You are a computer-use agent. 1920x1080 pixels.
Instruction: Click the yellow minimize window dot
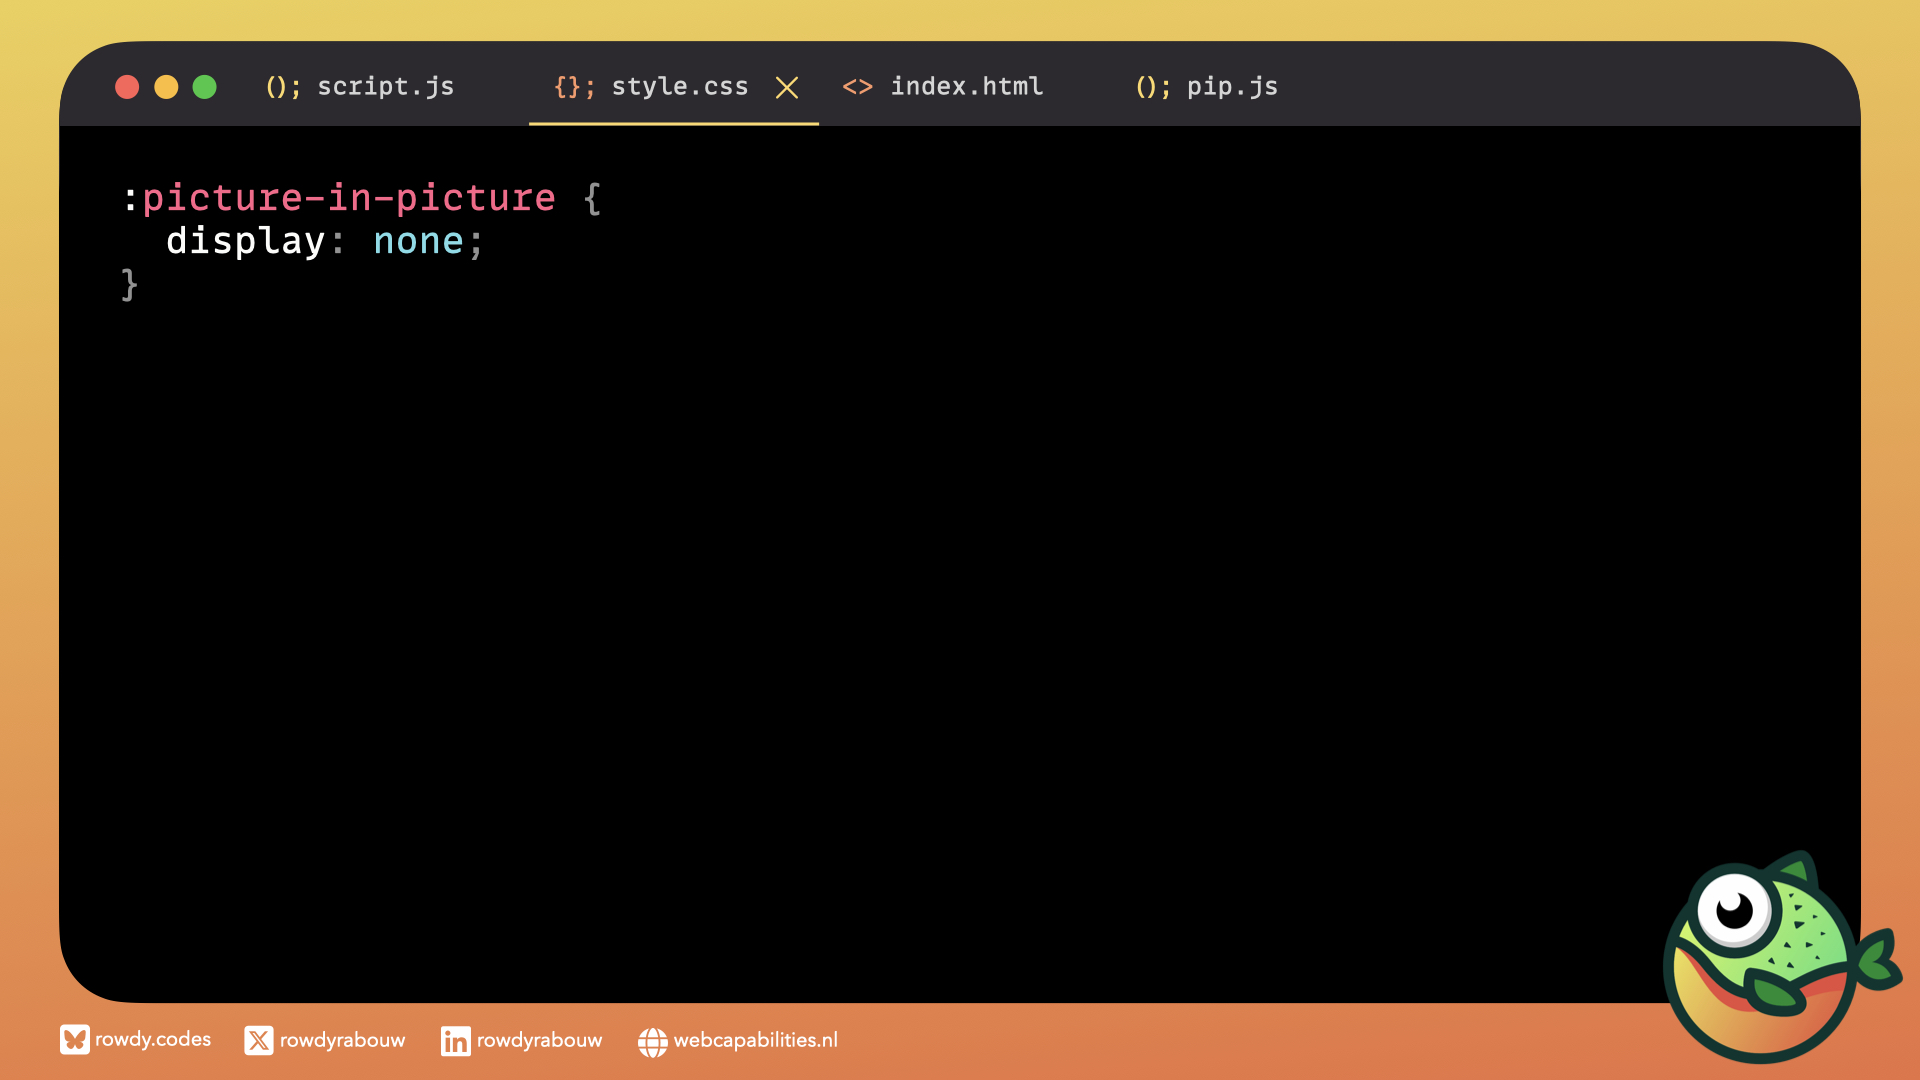coord(166,87)
